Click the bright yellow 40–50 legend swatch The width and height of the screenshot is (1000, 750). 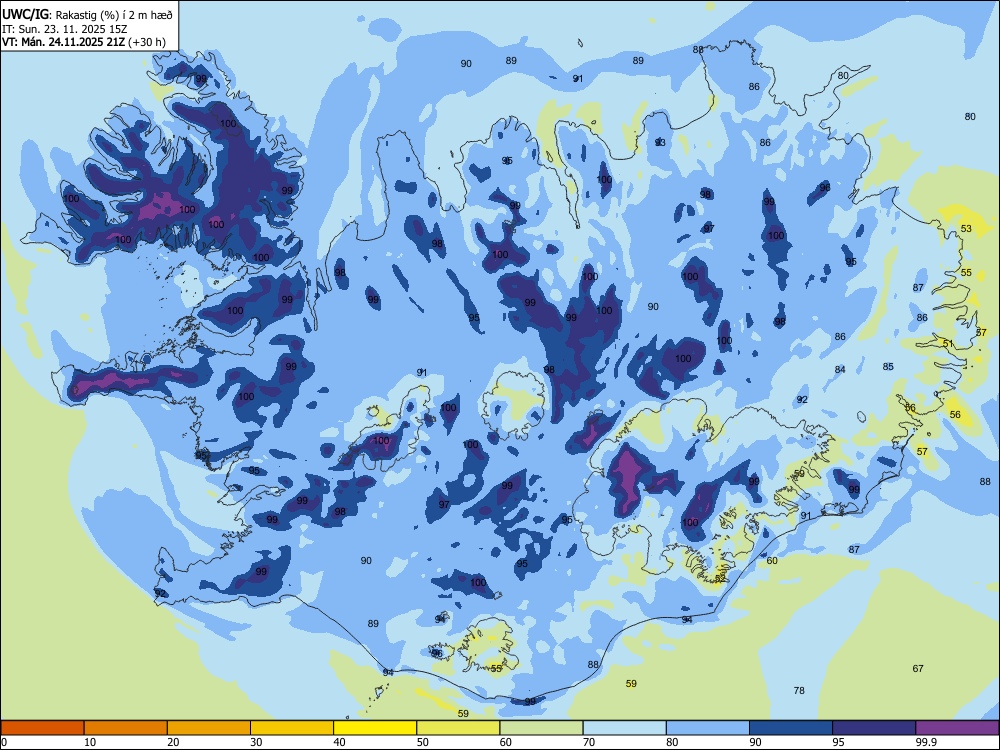[375, 728]
